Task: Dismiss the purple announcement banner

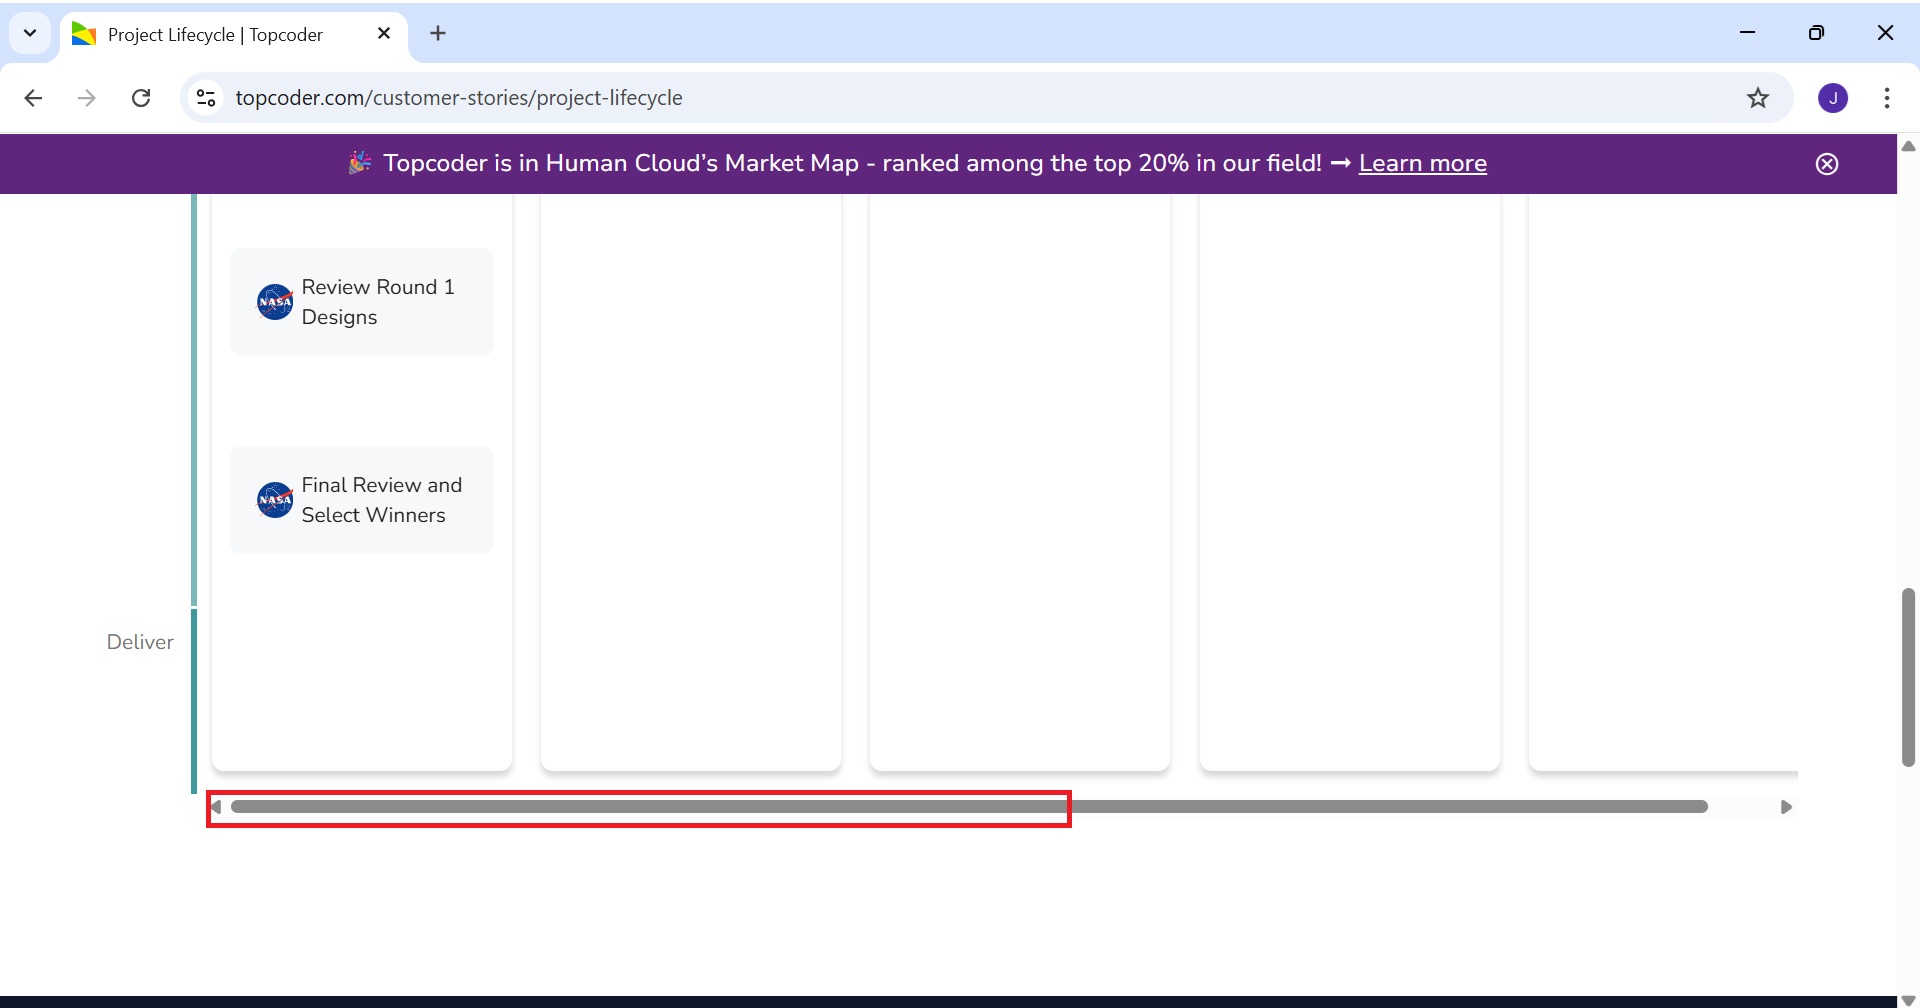Action: [x=1827, y=164]
